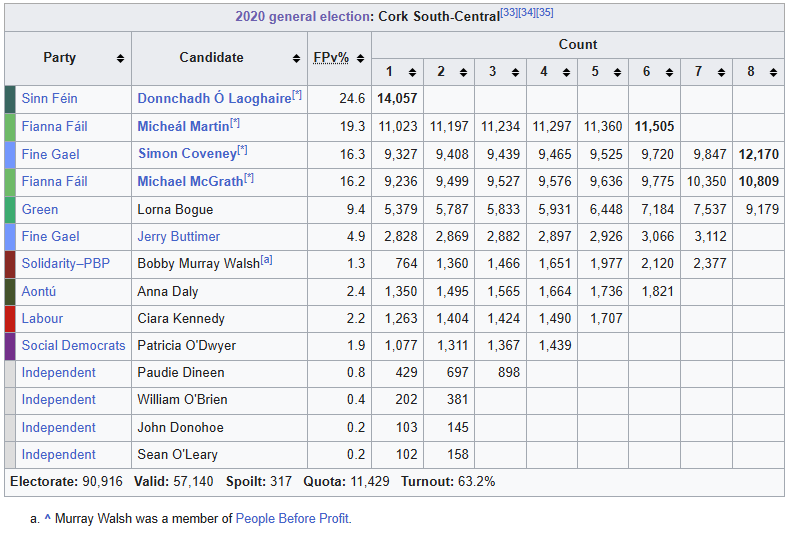
Task: Open Independent link in John Donohoe row
Action: pyautogui.click(x=58, y=428)
